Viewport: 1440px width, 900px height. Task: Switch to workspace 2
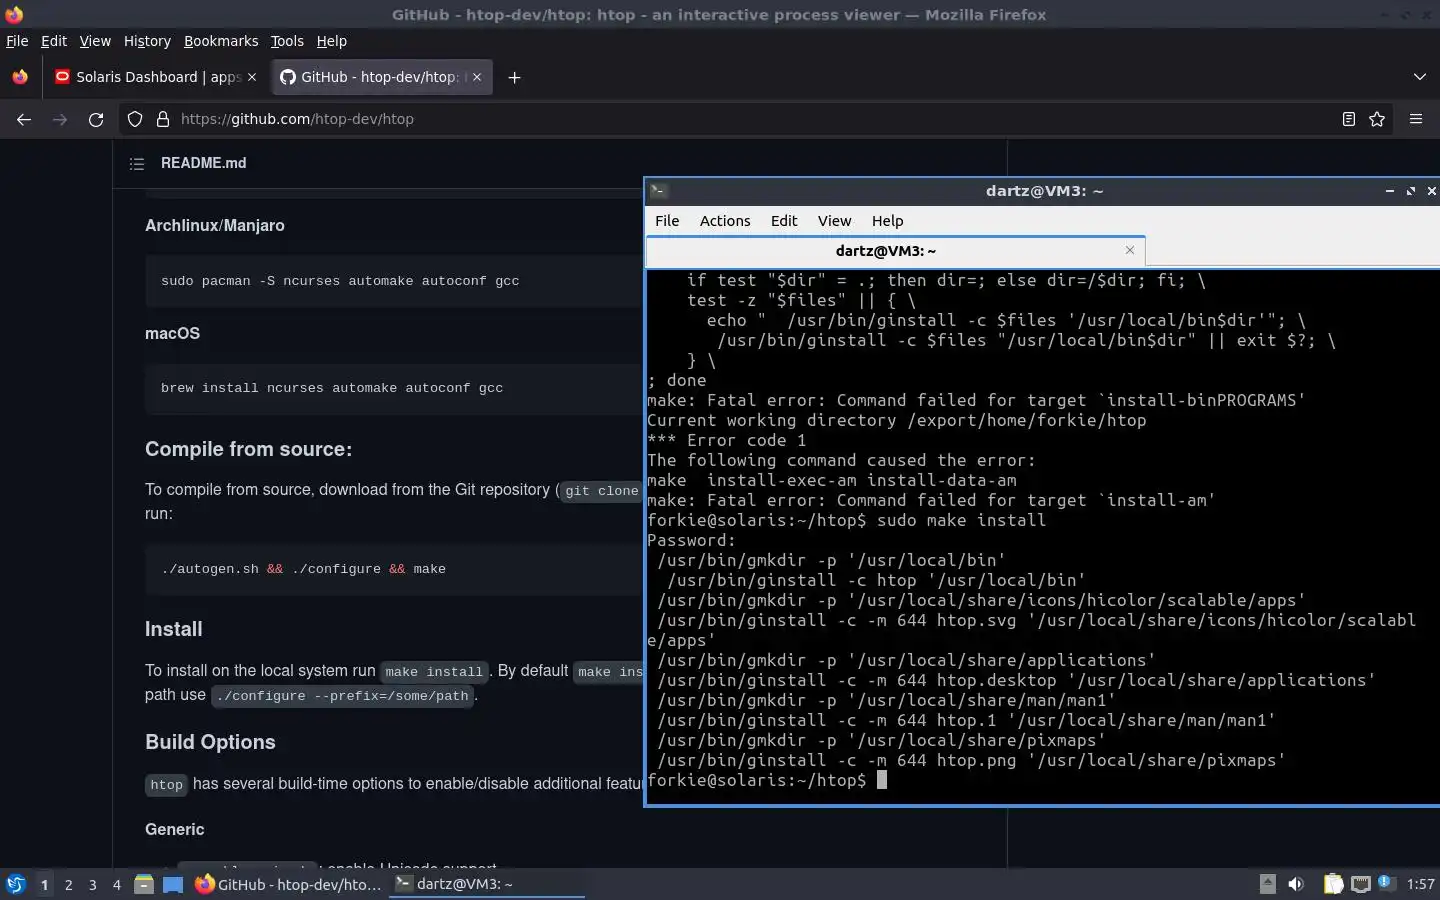(x=68, y=884)
